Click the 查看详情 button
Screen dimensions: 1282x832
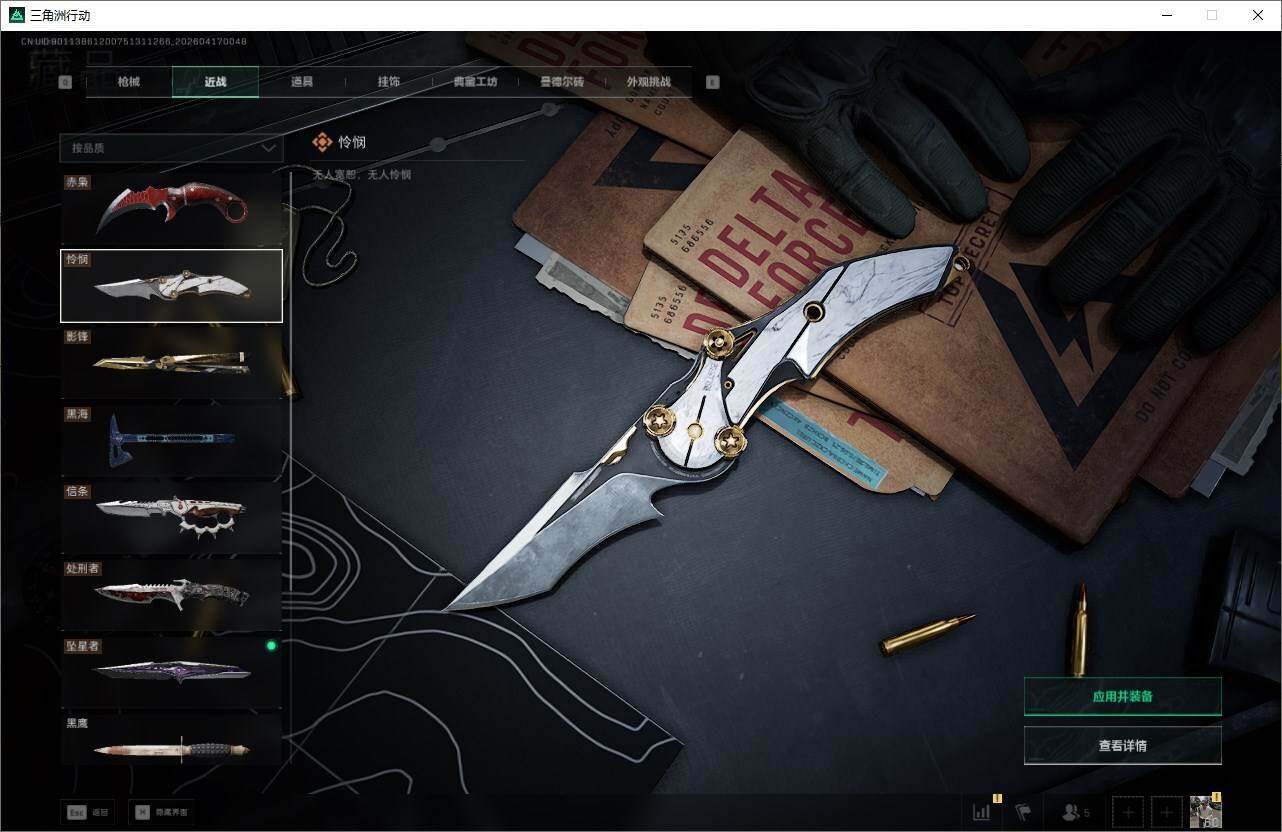coord(1122,745)
